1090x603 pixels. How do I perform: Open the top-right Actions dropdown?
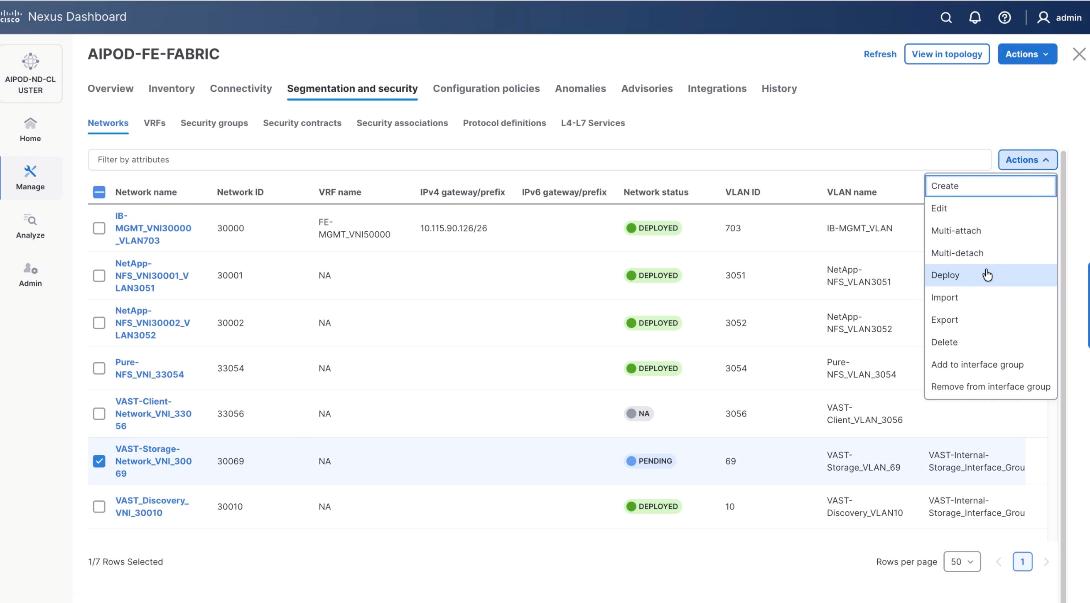1027,53
